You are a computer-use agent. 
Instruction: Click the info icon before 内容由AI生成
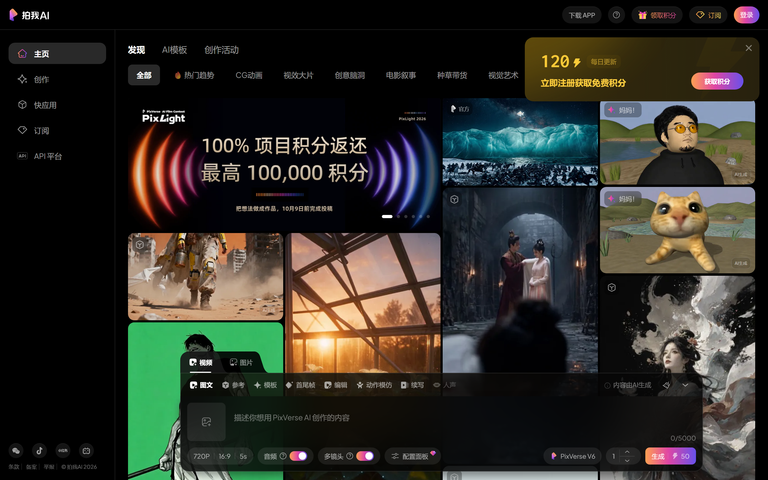coord(607,385)
